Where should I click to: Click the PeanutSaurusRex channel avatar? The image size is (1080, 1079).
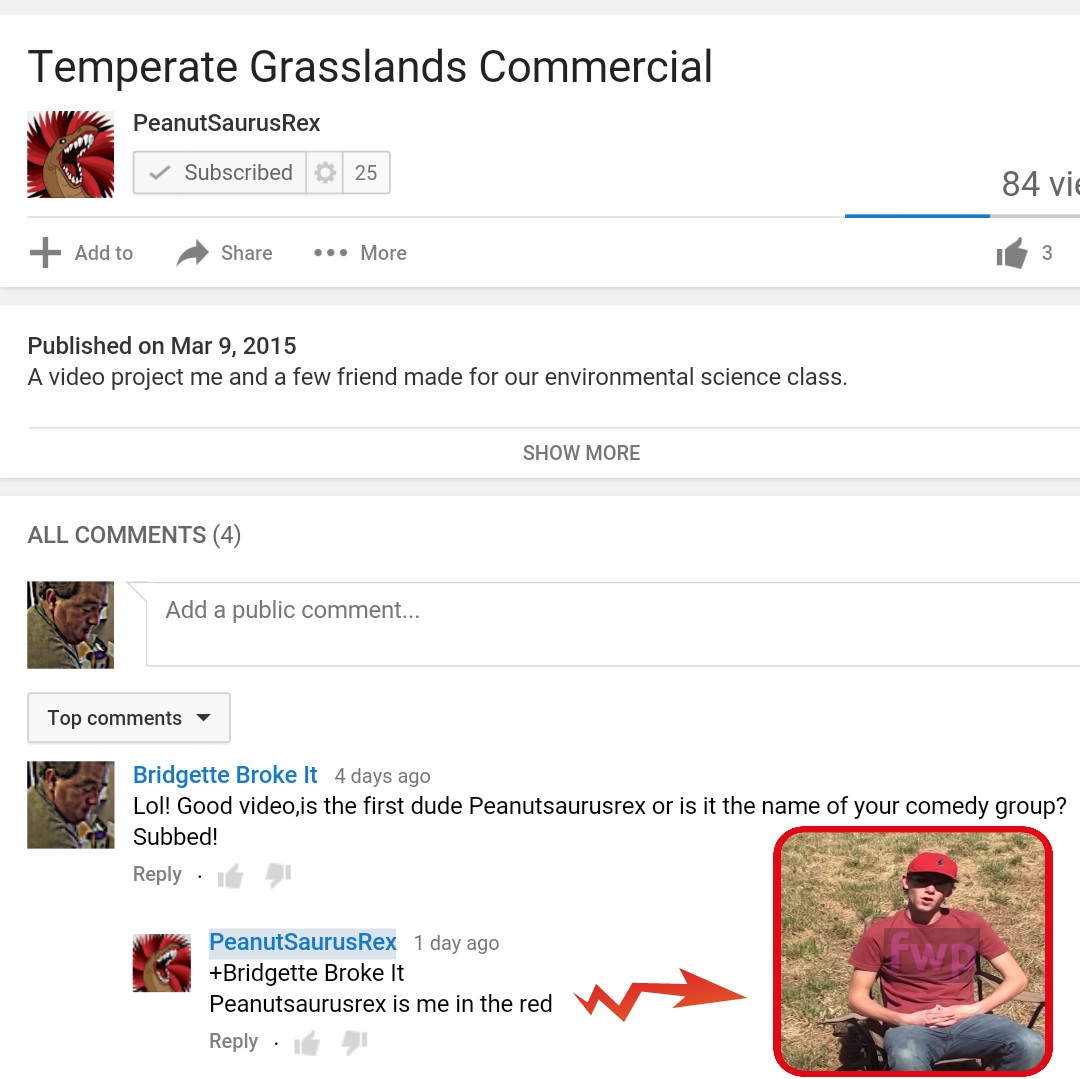(70, 154)
